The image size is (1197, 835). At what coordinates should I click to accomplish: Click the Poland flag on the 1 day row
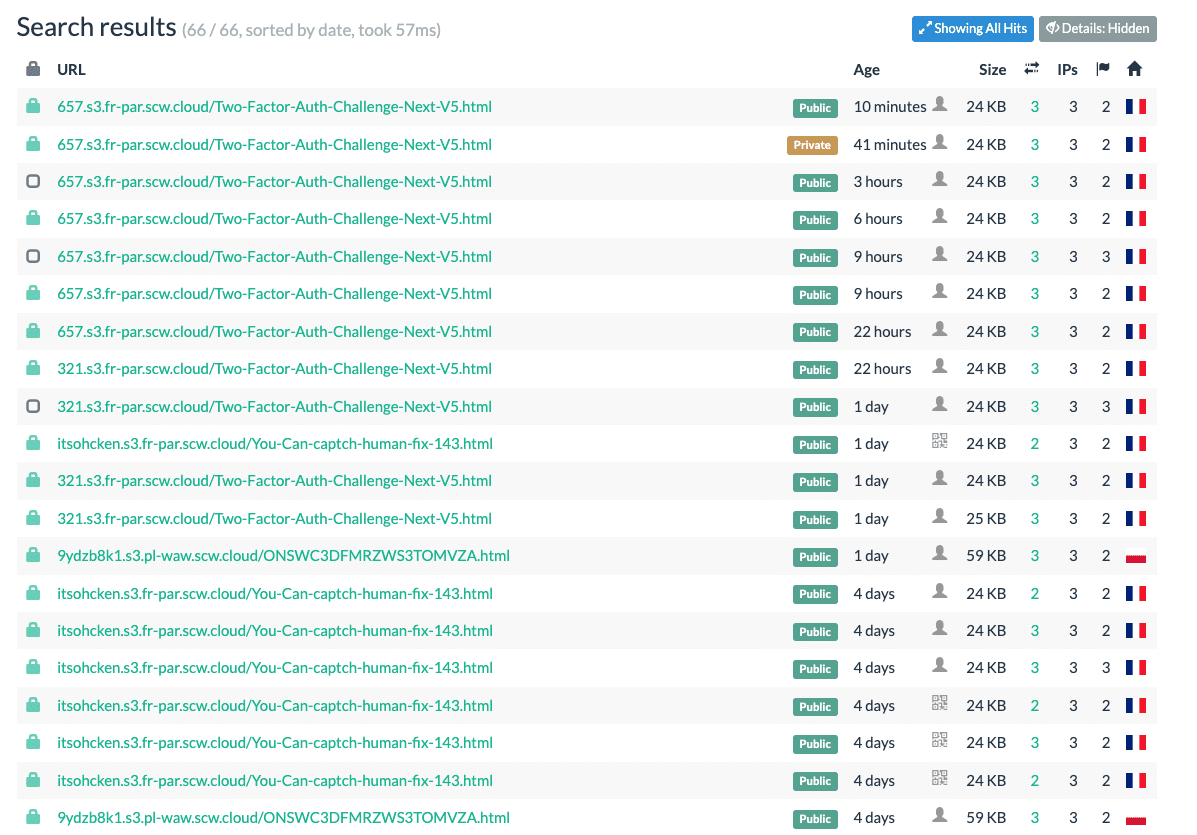coord(1136,556)
